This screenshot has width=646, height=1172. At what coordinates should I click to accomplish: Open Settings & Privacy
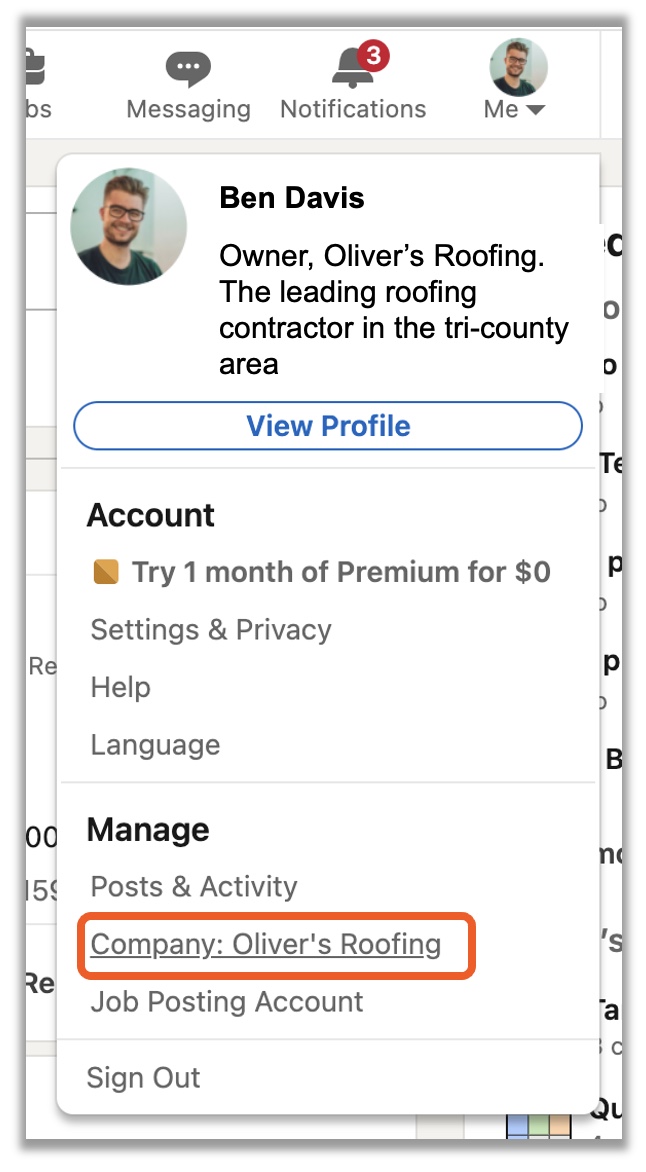coord(211,629)
